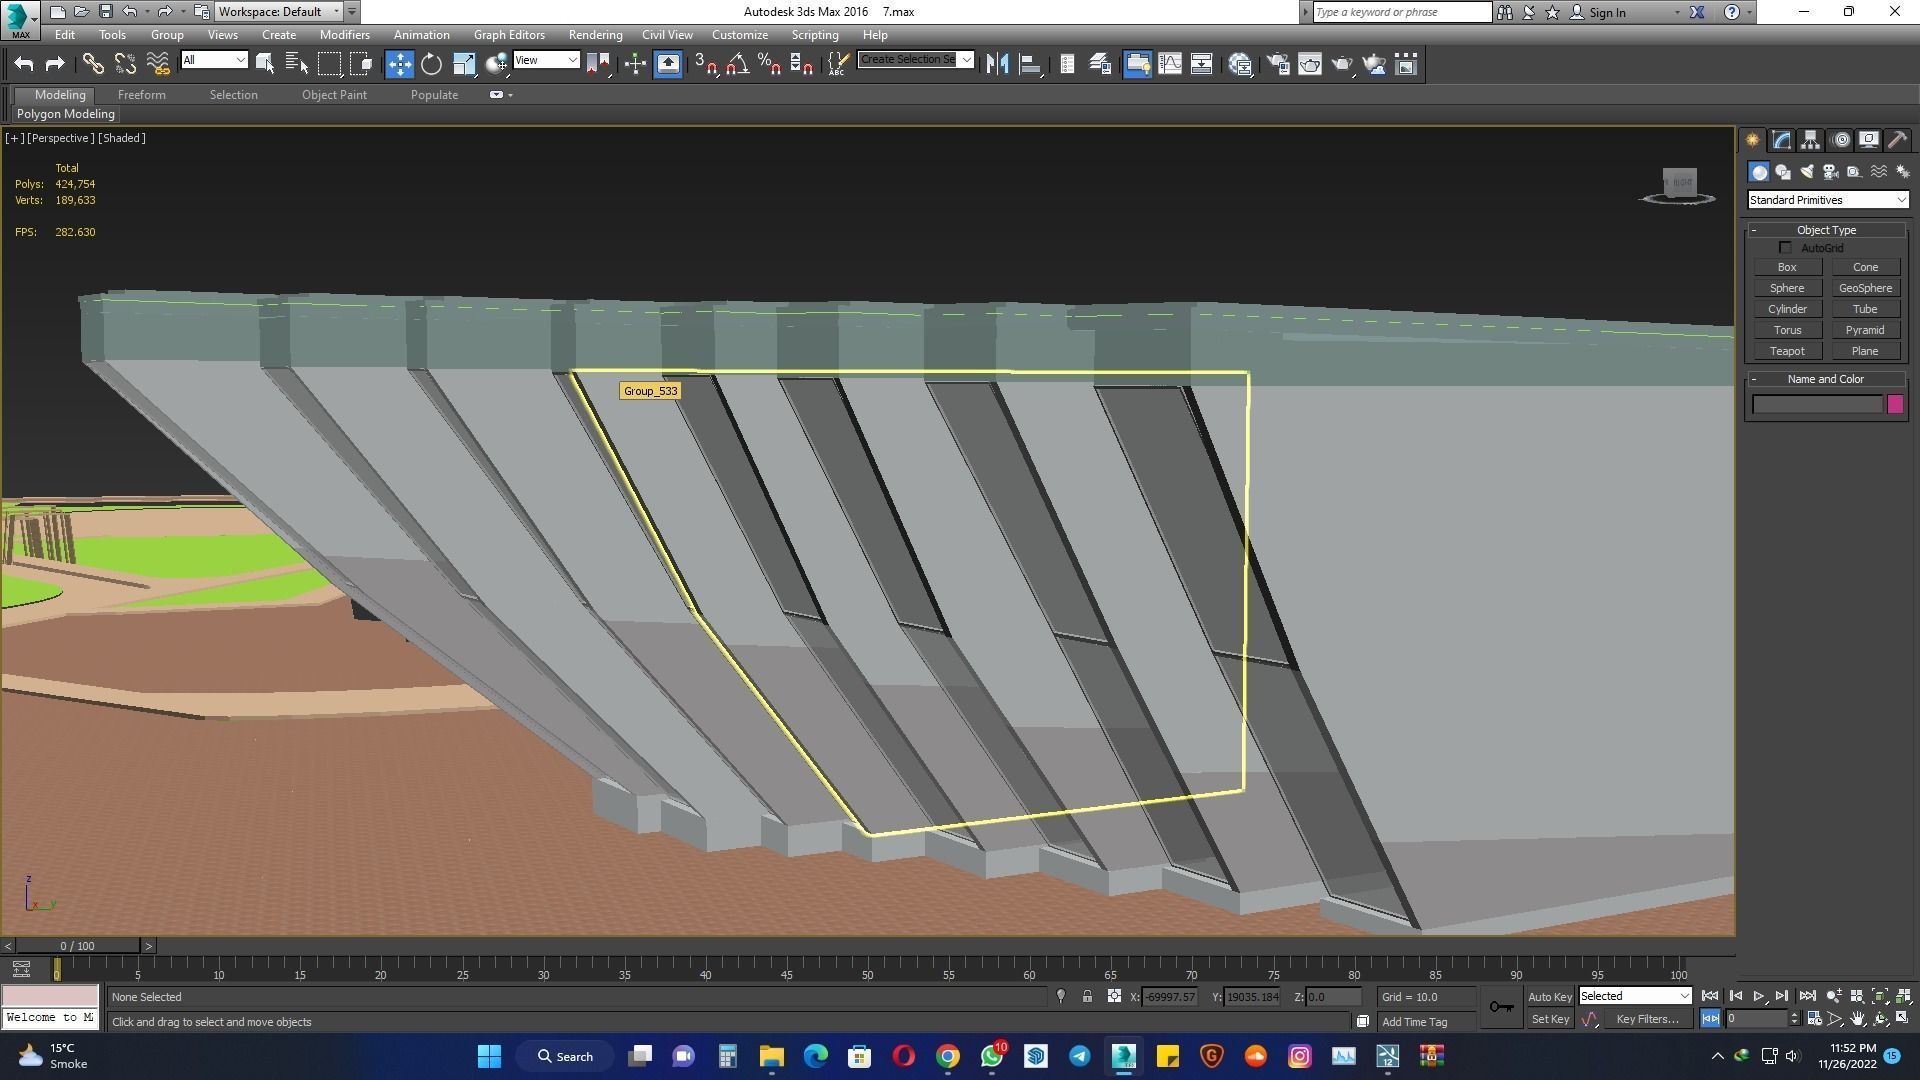Screen dimensions: 1920x1080
Task: Toggle the Selection Lock padlock
Action: pos(1087,997)
